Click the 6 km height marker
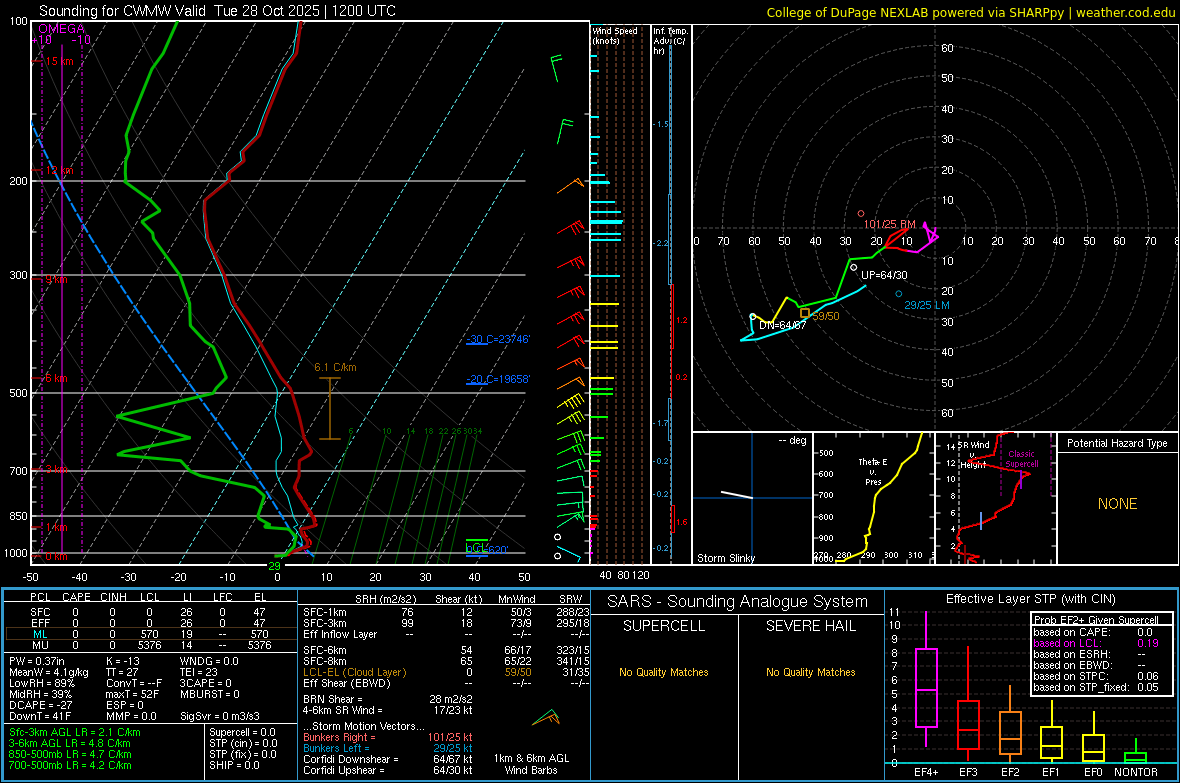The width and height of the screenshot is (1180, 783). 56,378
